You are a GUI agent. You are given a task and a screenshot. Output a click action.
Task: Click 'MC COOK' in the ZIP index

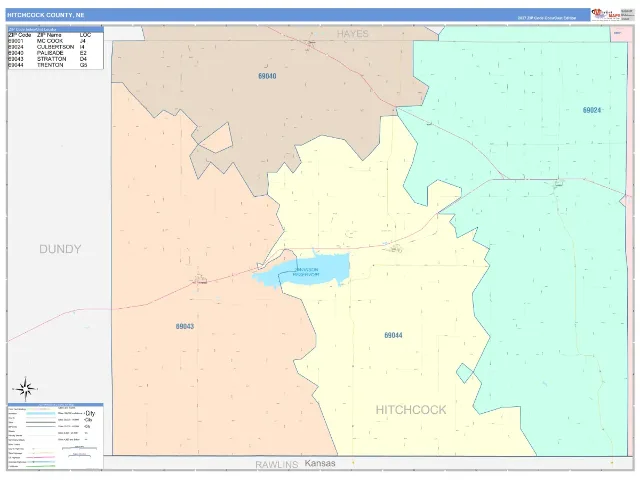pos(50,41)
